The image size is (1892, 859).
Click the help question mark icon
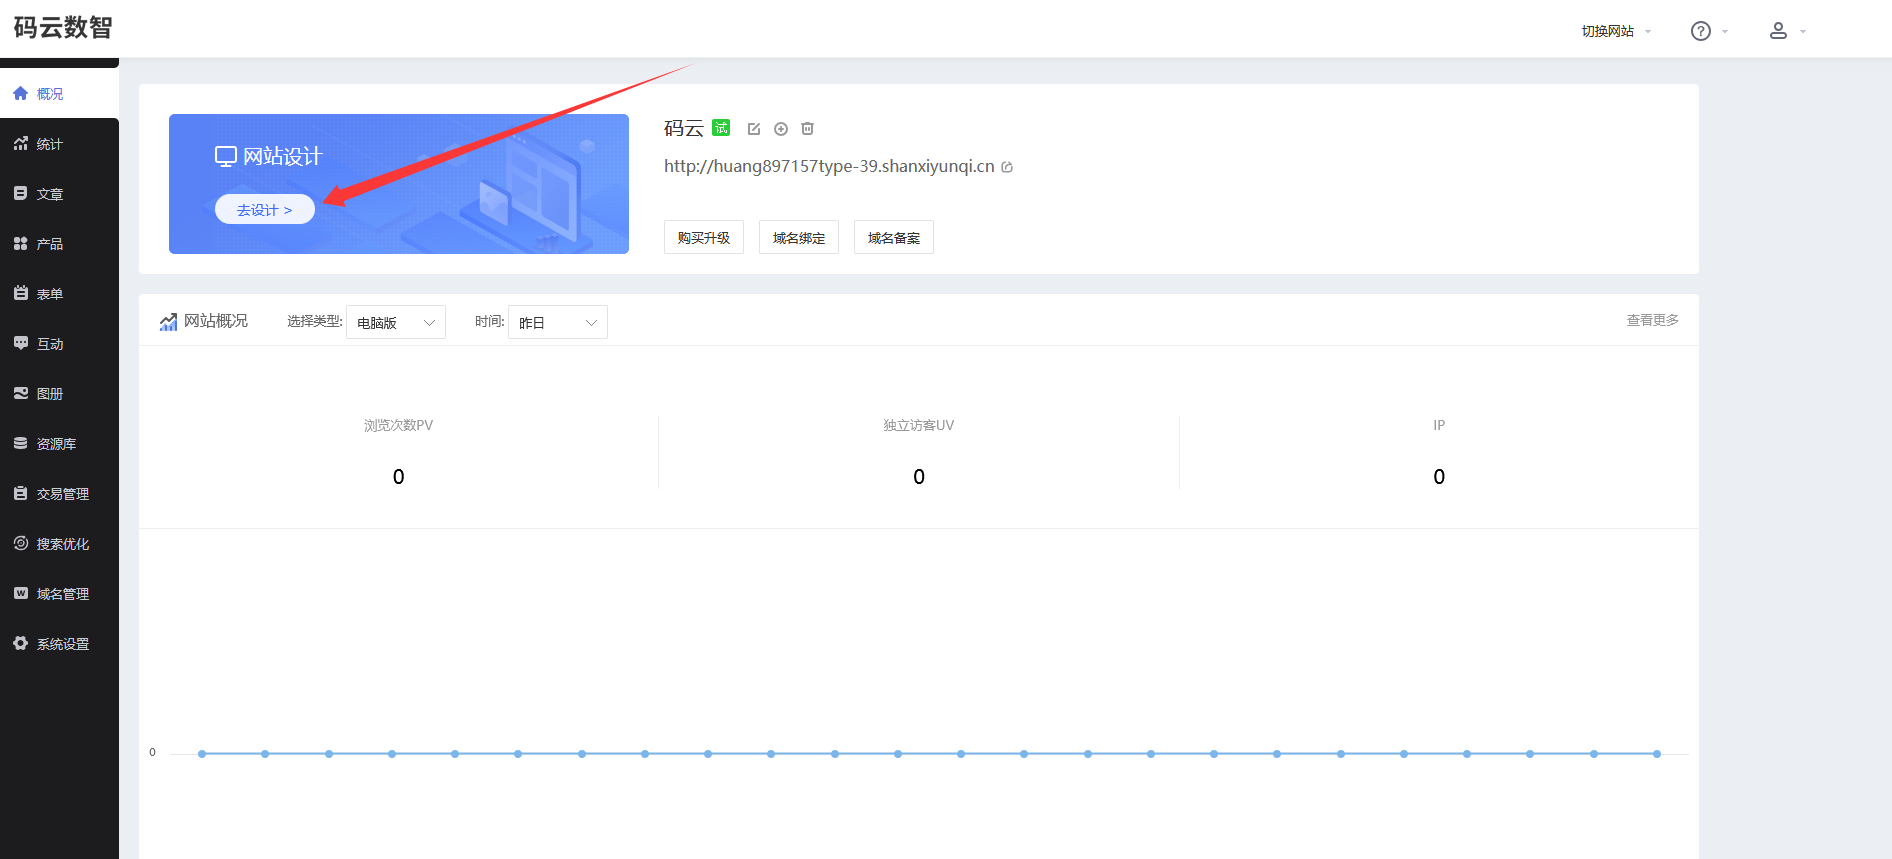[x=1700, y=31]
